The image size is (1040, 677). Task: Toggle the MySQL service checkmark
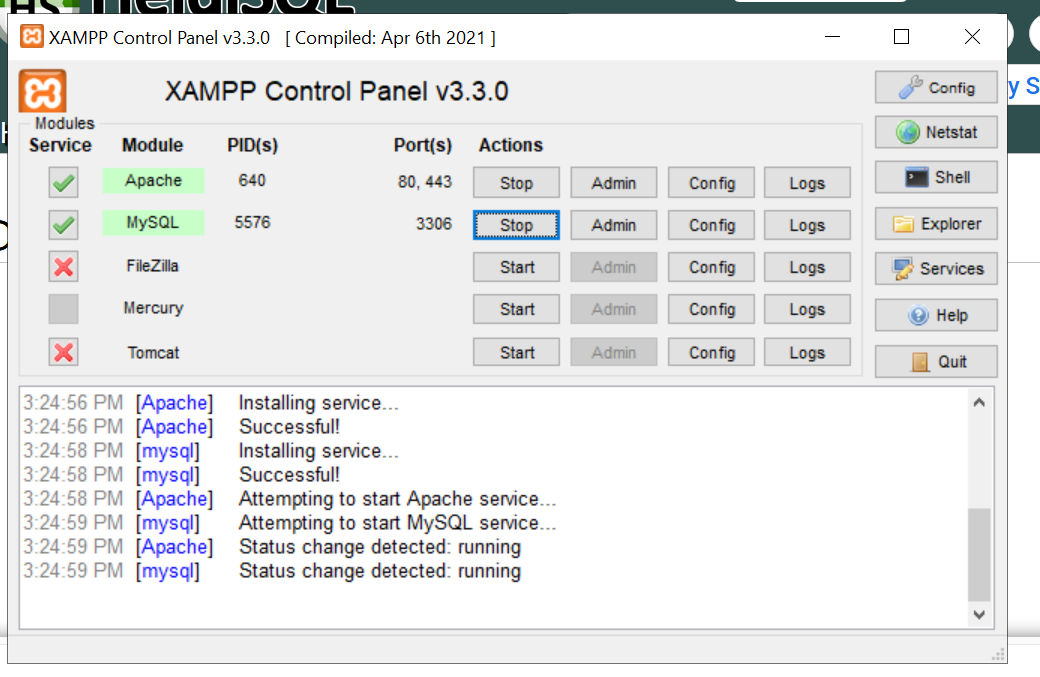click(63, 225)
